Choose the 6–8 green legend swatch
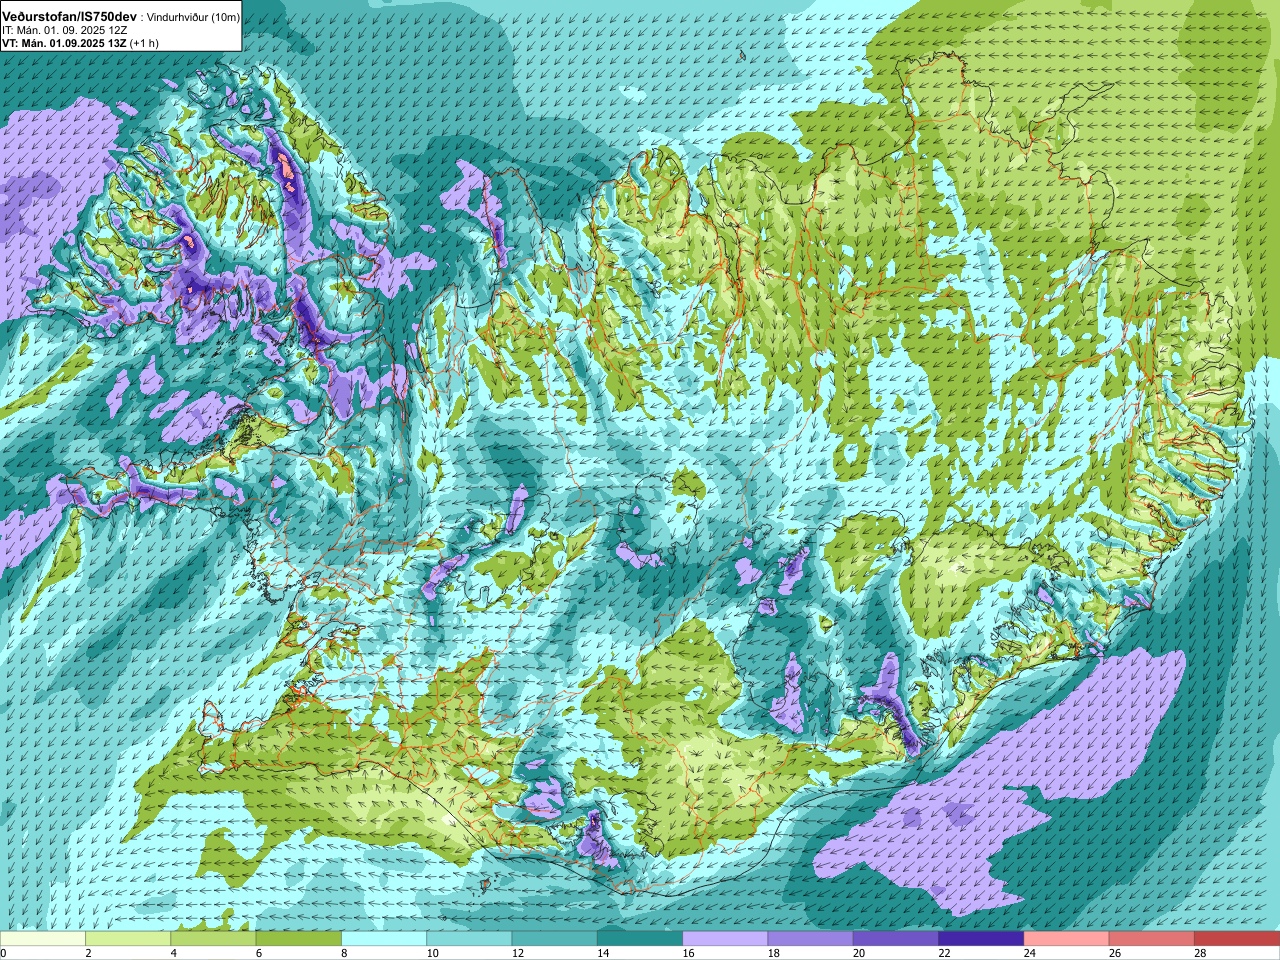This screenshot has width=1280, height=960. click(x=299, y=939)
